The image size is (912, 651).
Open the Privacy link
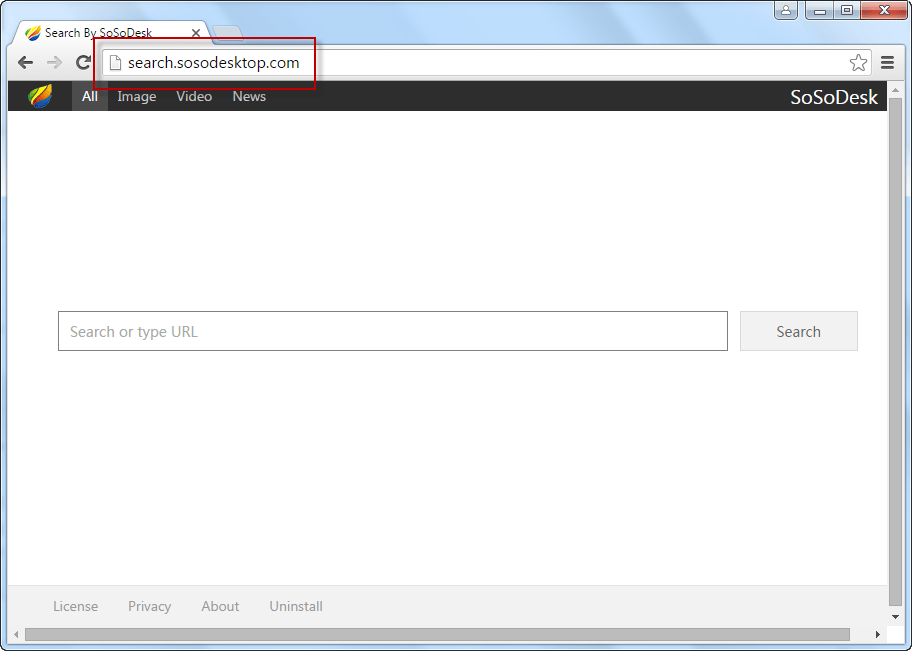(x=149, y=606)
